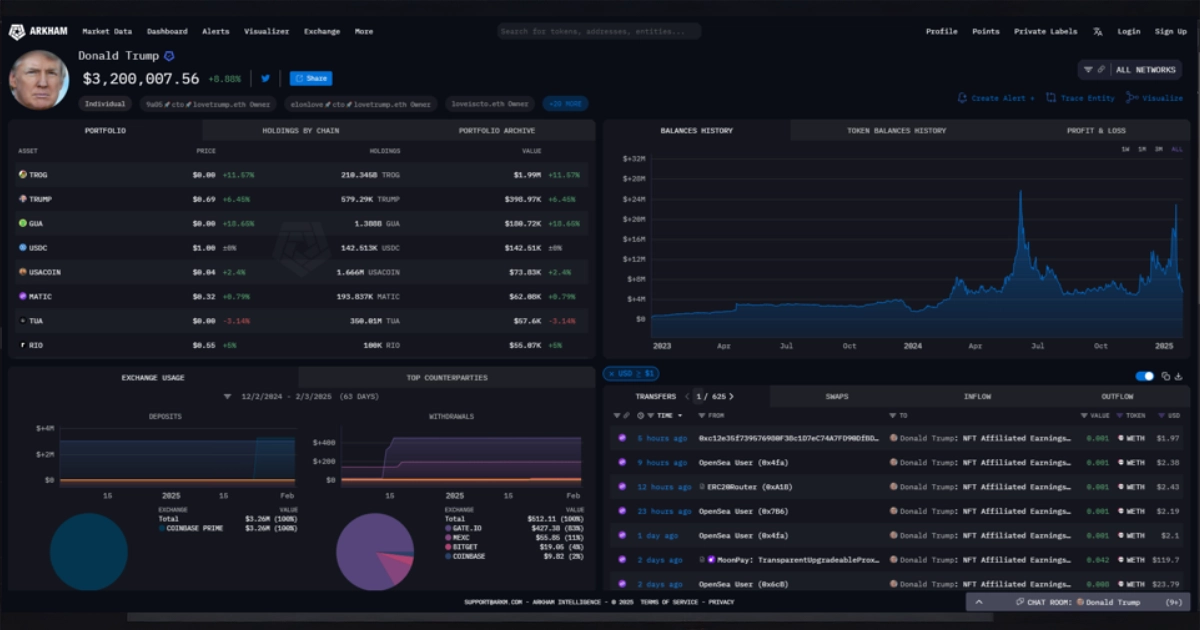Click the +20 MORE tags button

click(x=565, y=104)
